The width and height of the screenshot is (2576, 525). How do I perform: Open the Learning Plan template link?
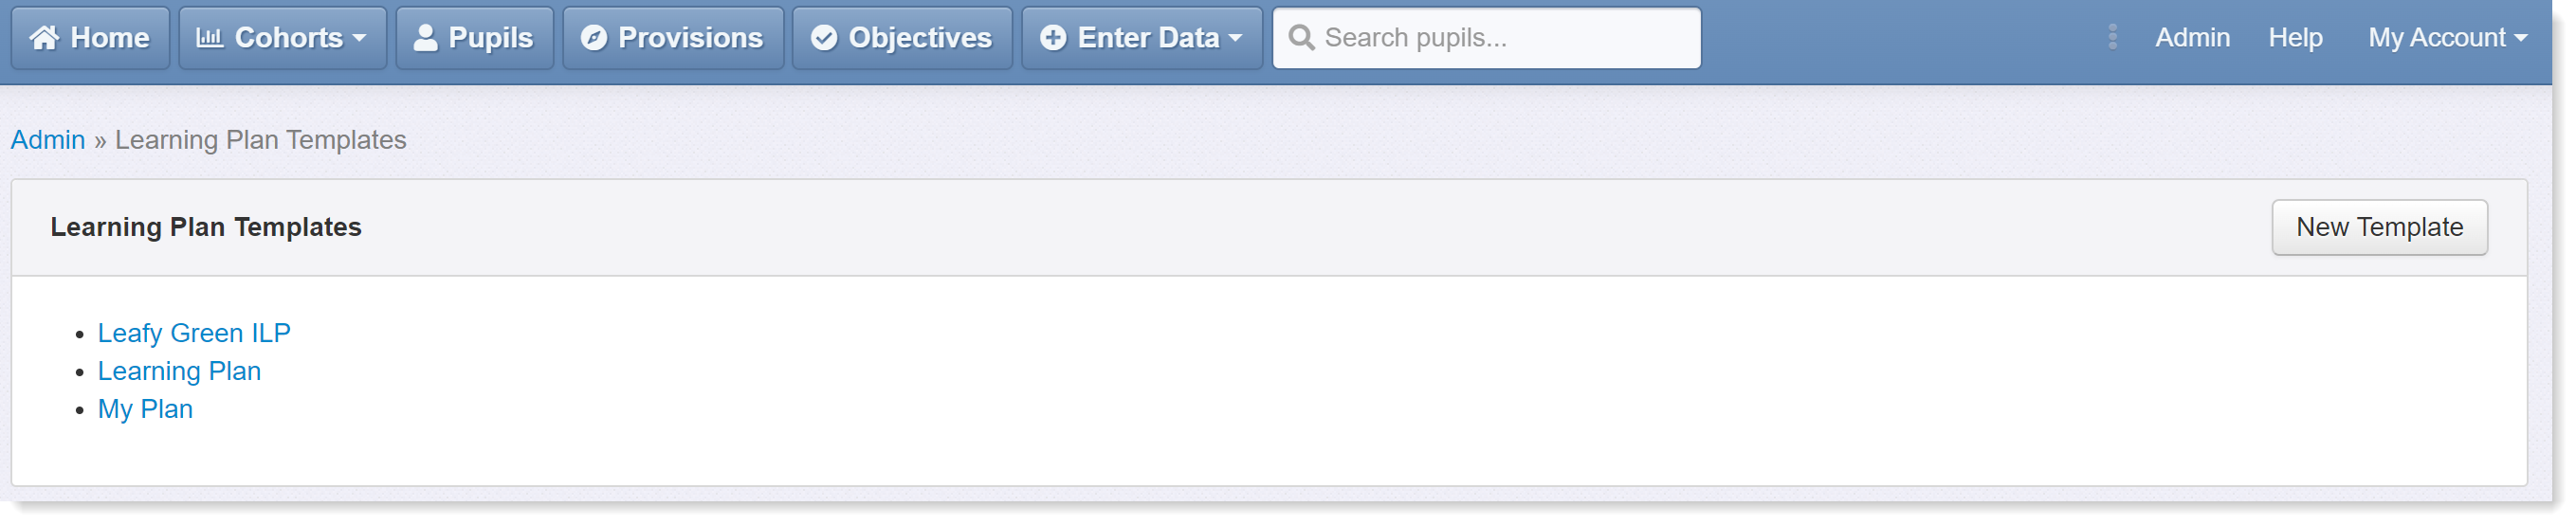pos(179,371)
